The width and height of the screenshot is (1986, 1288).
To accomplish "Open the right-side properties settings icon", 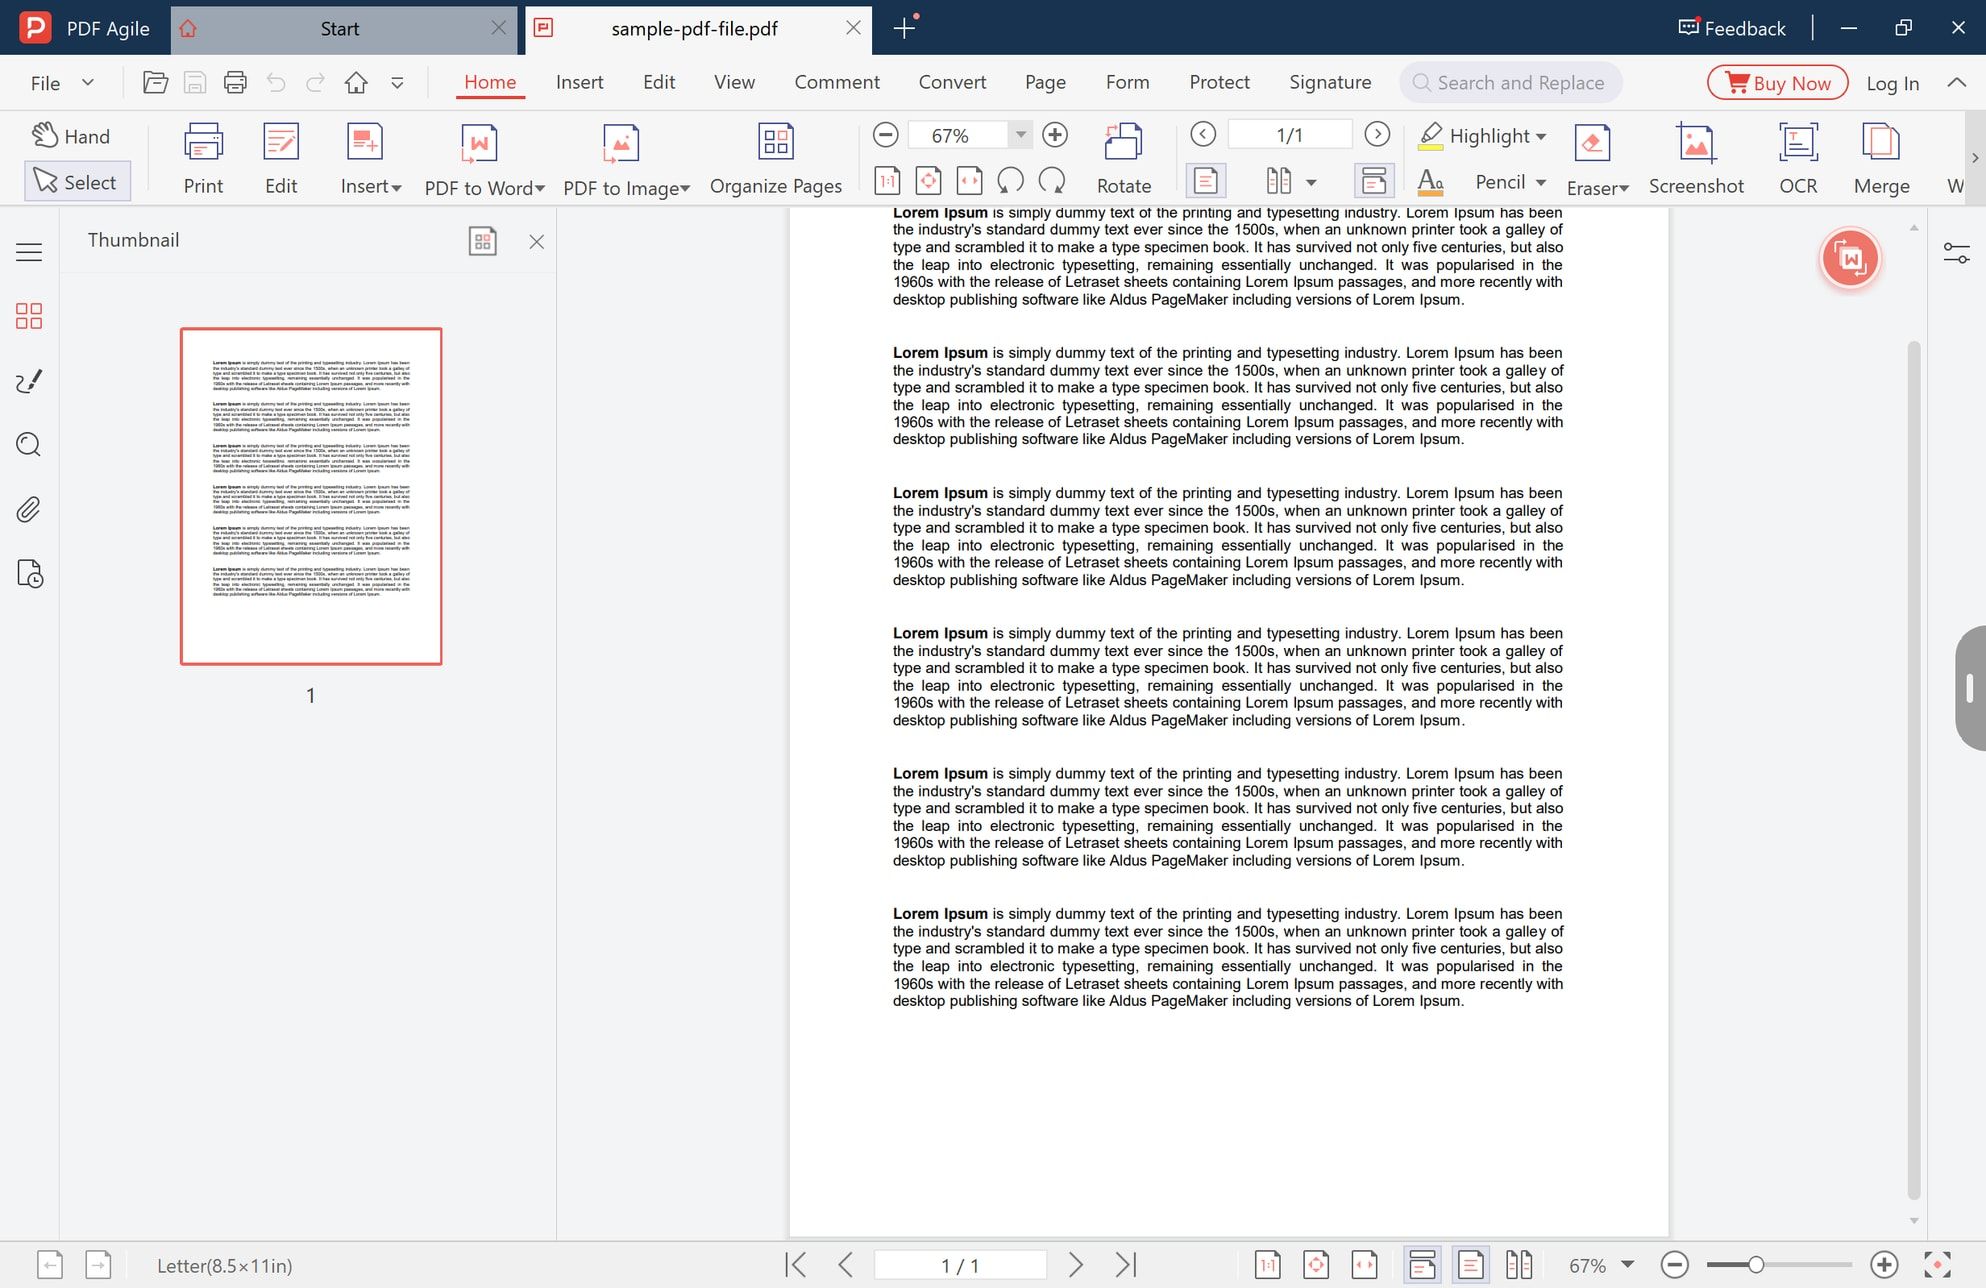I will click(x=1956, y=253).
